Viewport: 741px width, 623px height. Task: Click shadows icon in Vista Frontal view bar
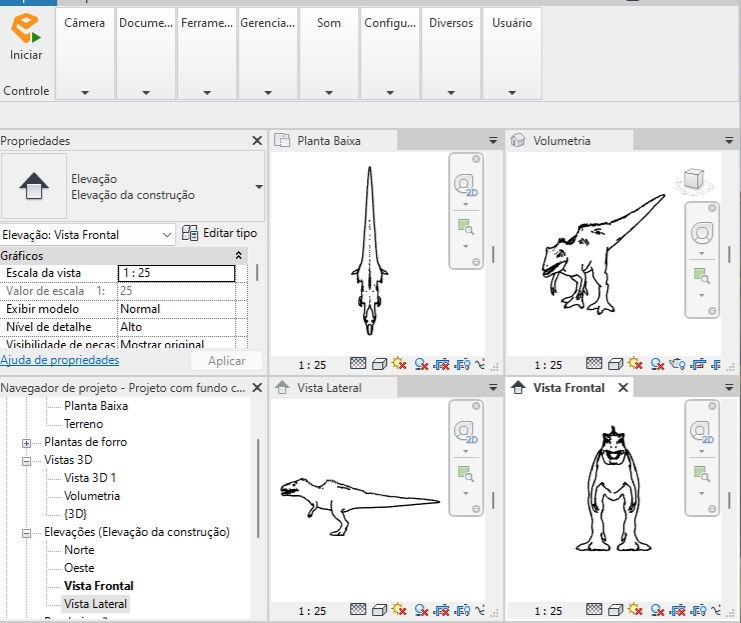[x=657, y=610]
